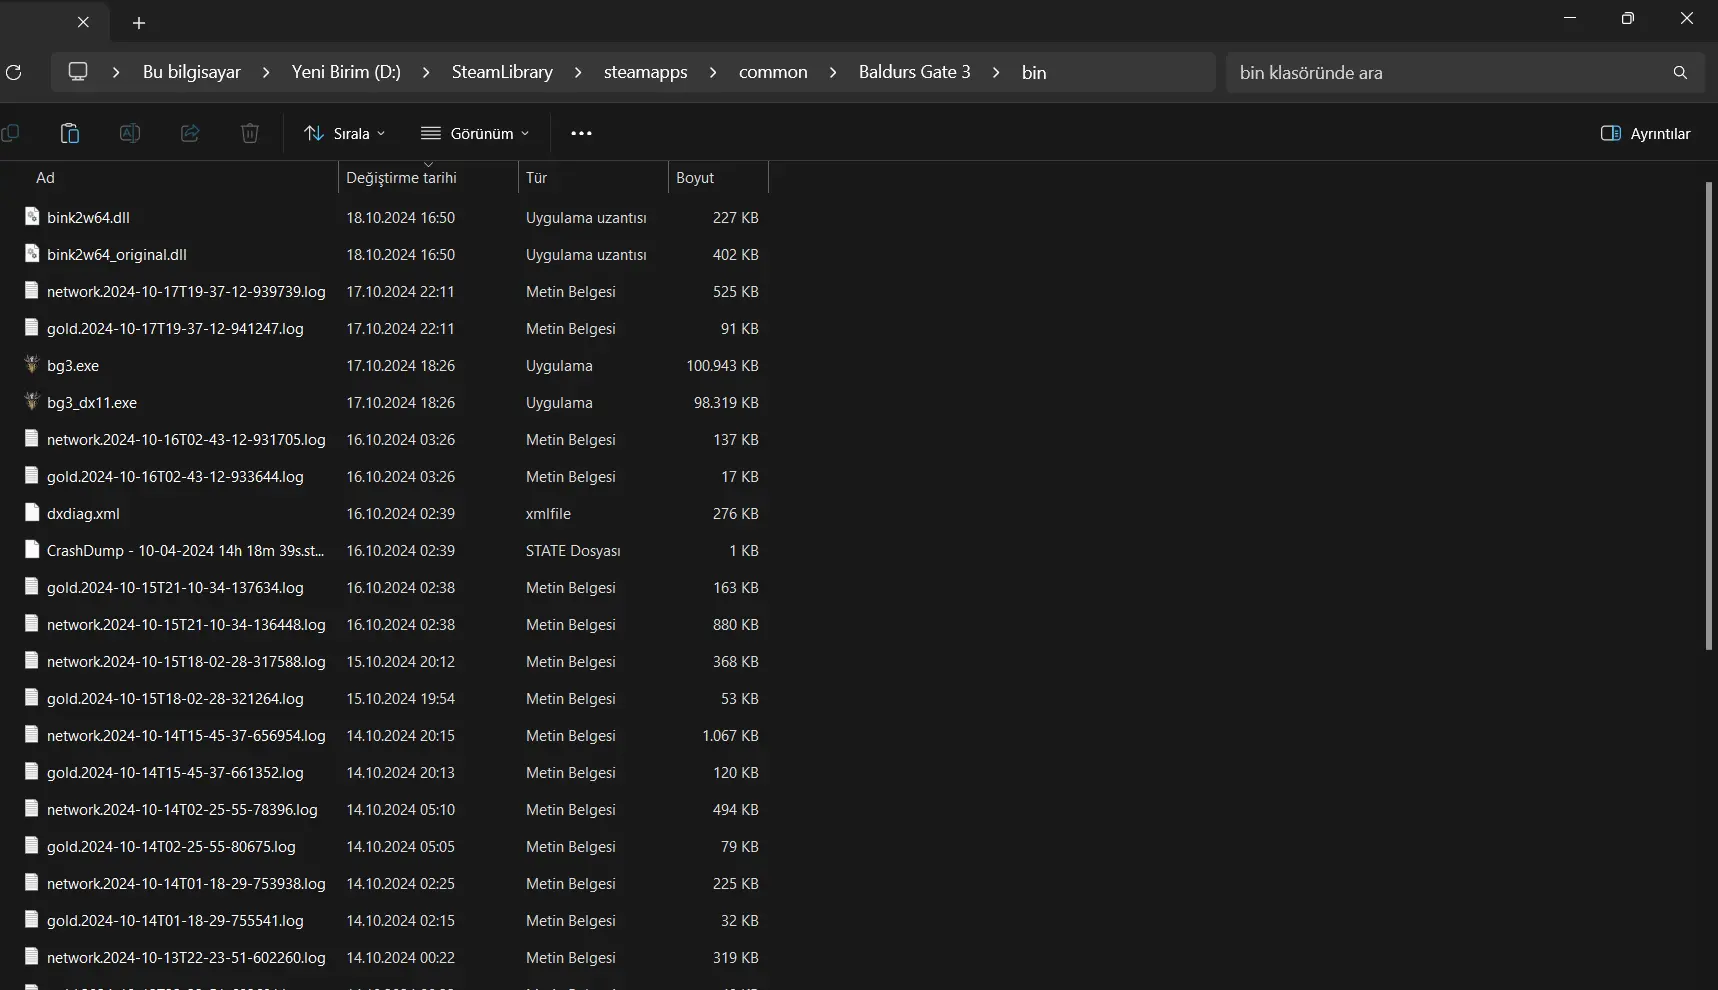
Task: Select network.2024-10-14T01-18-29-753938.log file name
Action: point(186,883)
